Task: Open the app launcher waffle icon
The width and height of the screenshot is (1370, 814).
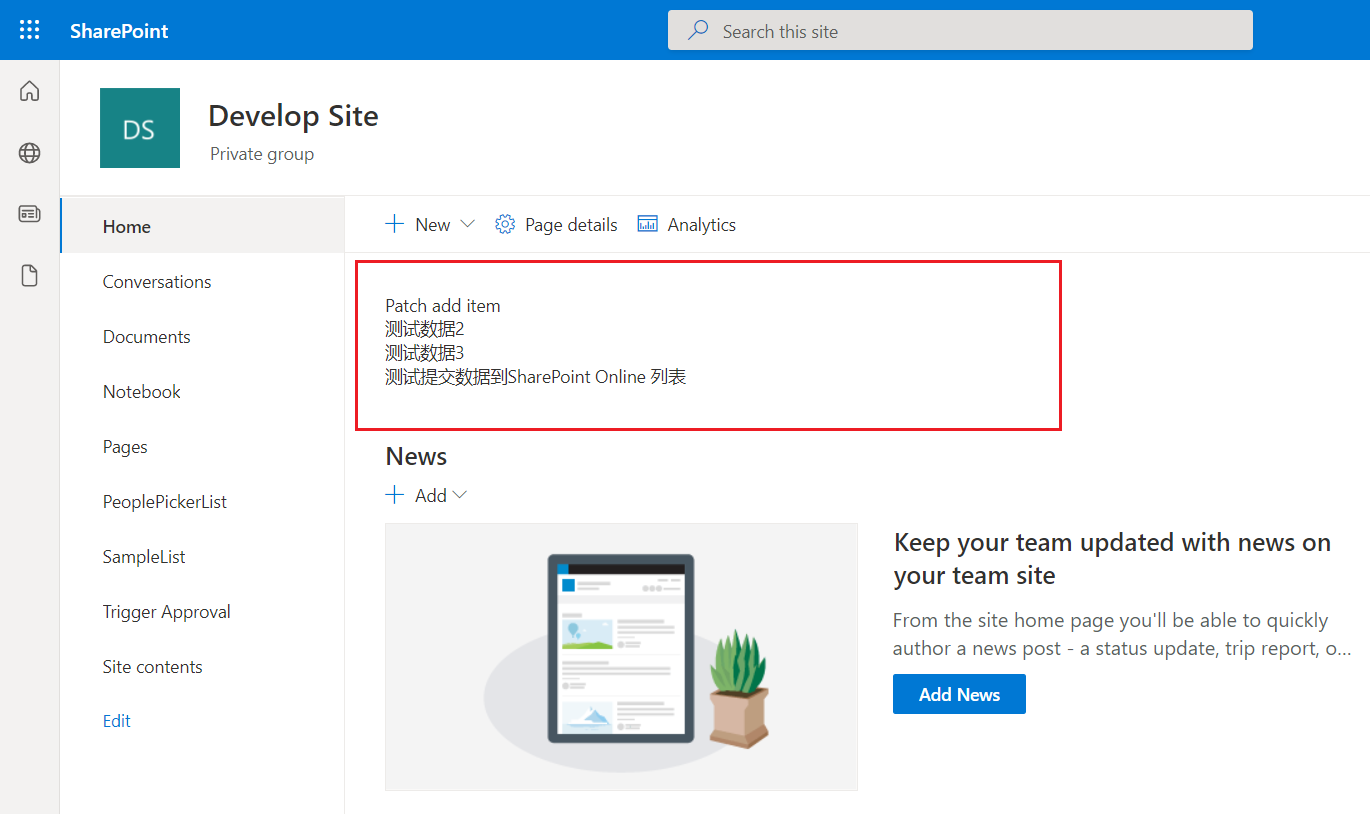Action: pos(30,30)
